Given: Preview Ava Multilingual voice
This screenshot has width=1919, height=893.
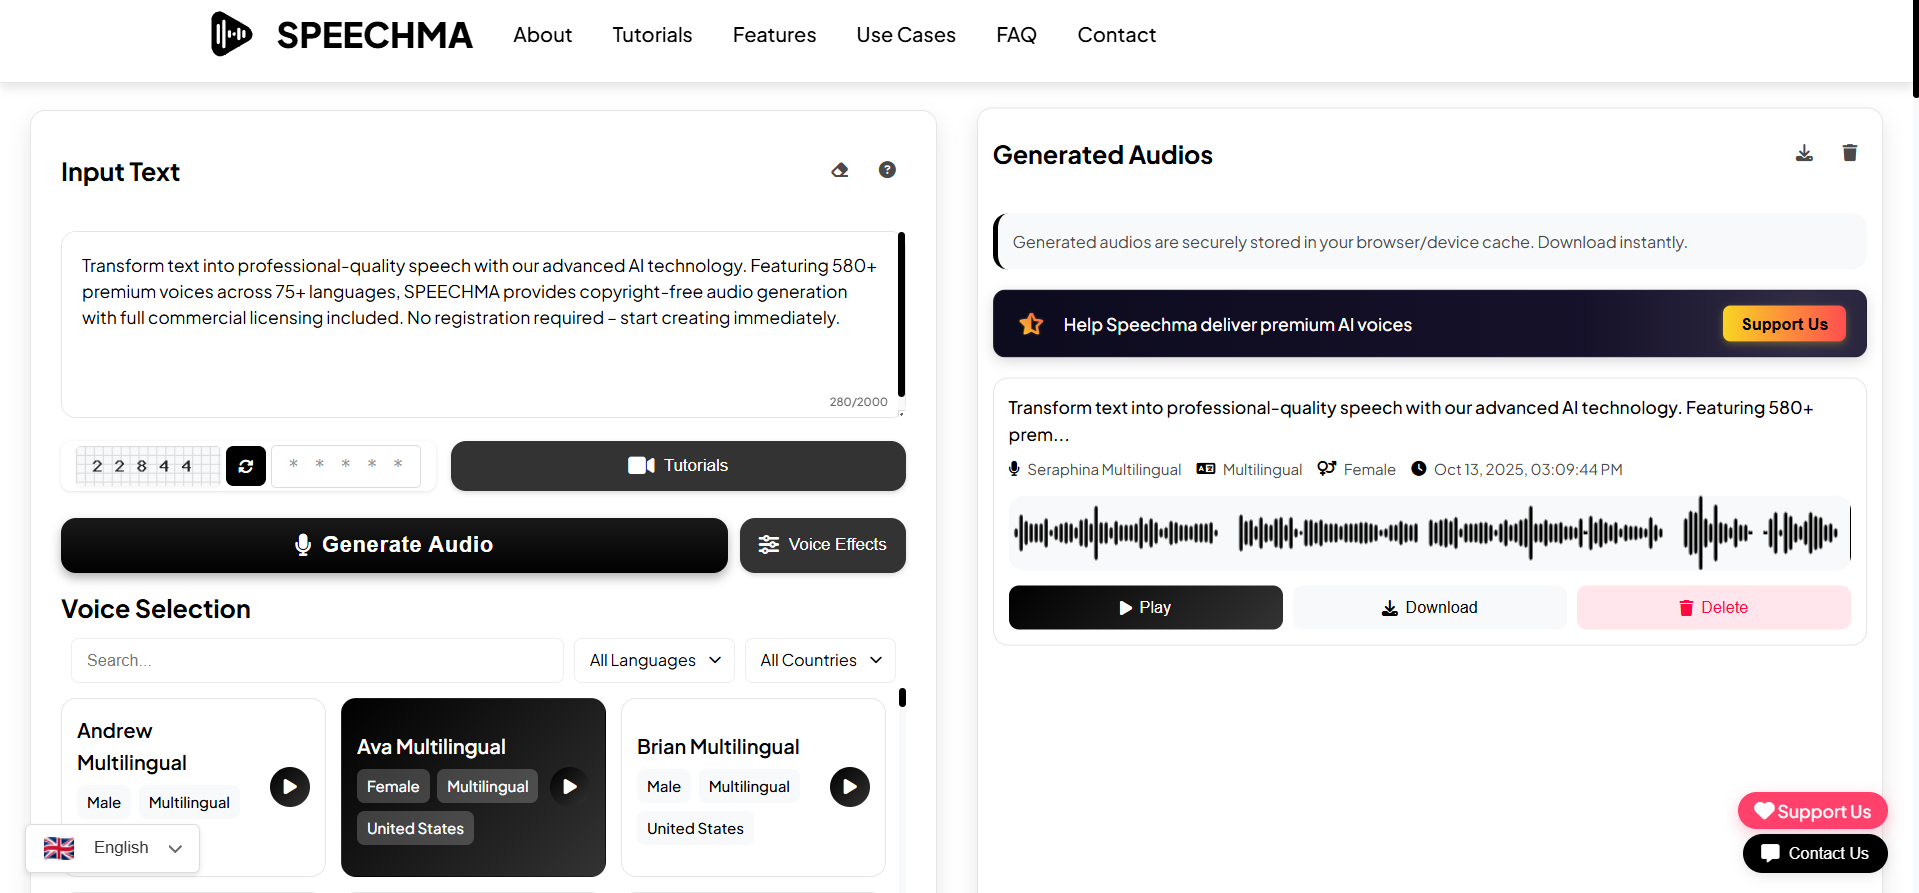Looking at the screenshot, I should [x=570, y=787].
